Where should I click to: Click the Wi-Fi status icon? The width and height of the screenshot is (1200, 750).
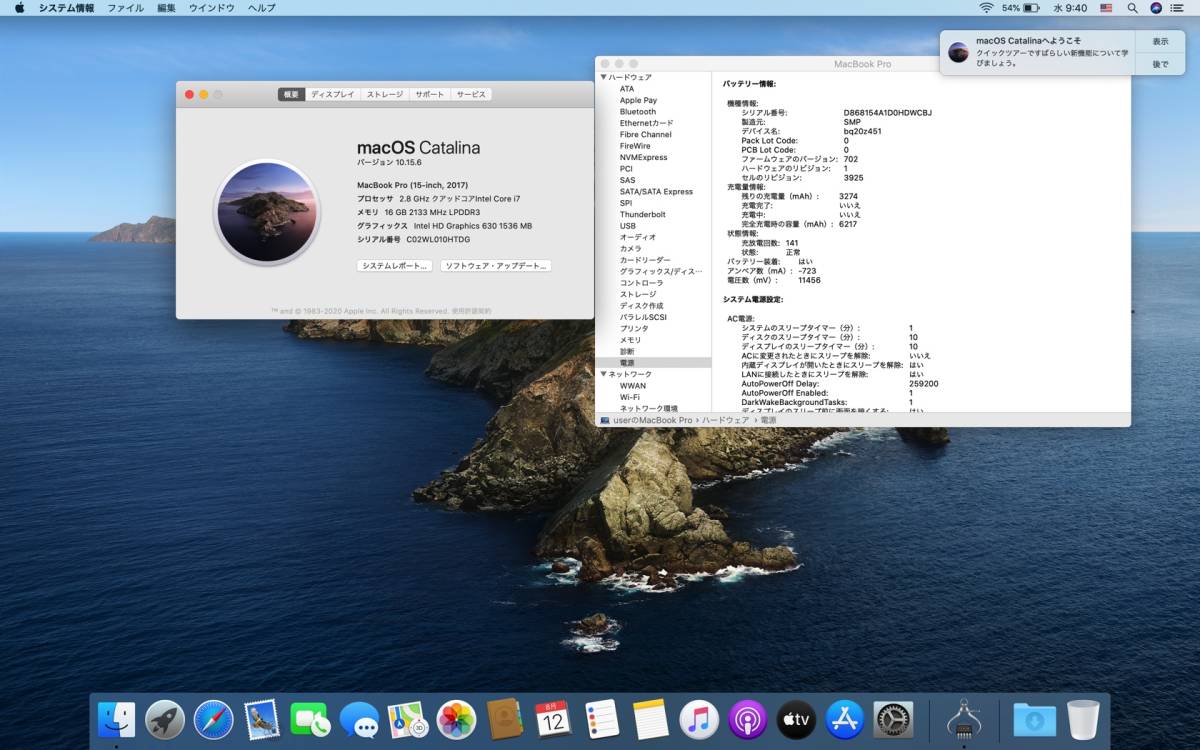(986, 8)
